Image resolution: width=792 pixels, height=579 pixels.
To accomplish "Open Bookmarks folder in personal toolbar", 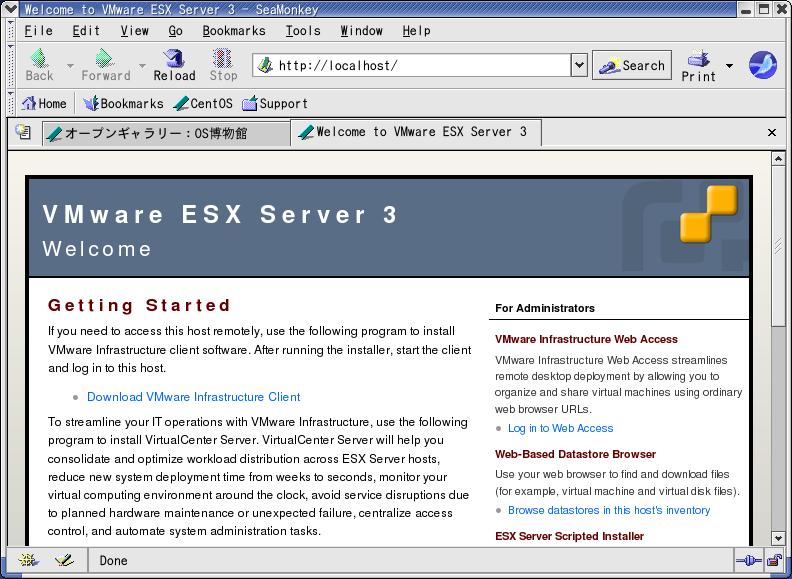I will [x=123, y=104].
